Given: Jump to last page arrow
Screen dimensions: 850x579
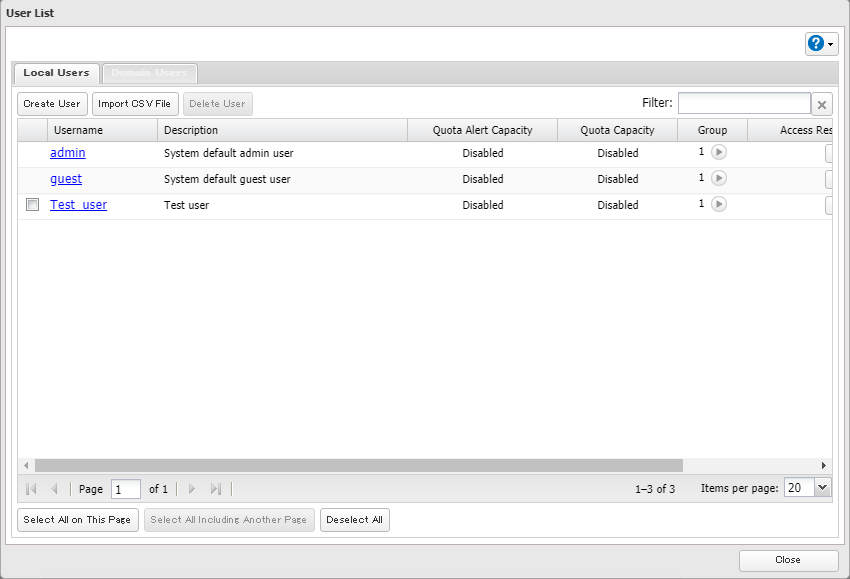Looking at the screenshot, I should coord(215,489).
